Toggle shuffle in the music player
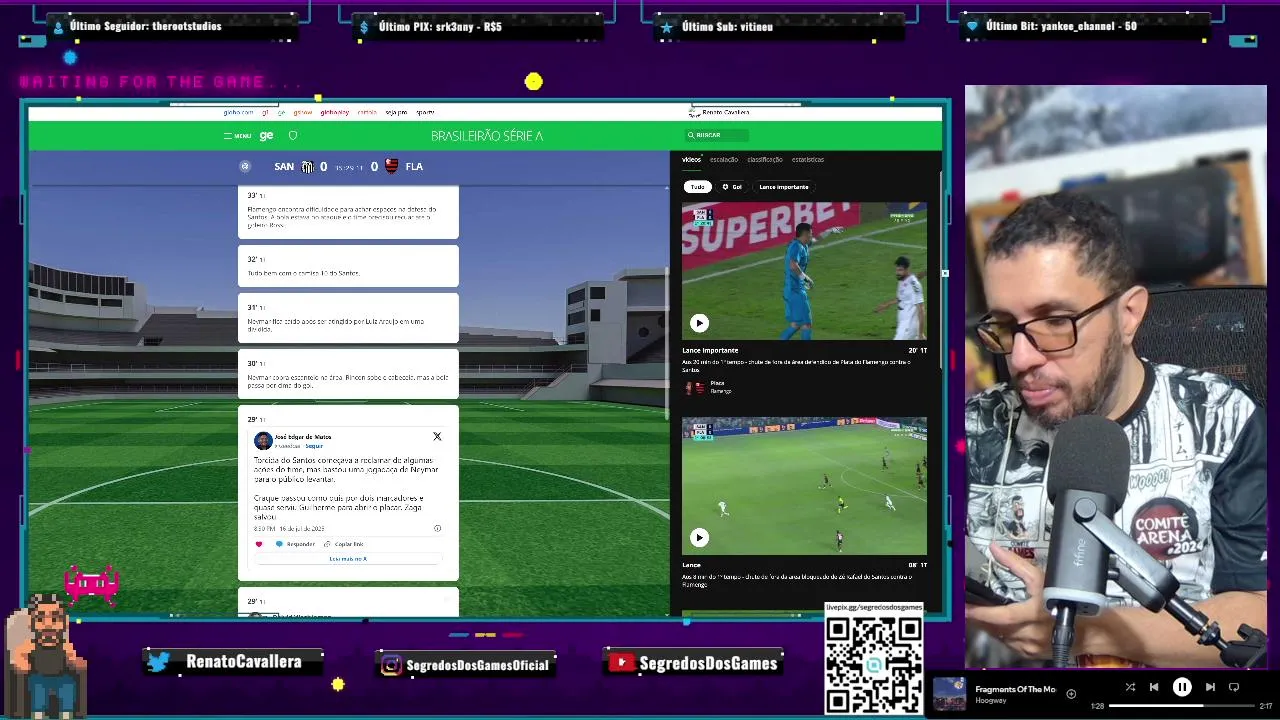1280x720 pixels. pos(1130,687)
